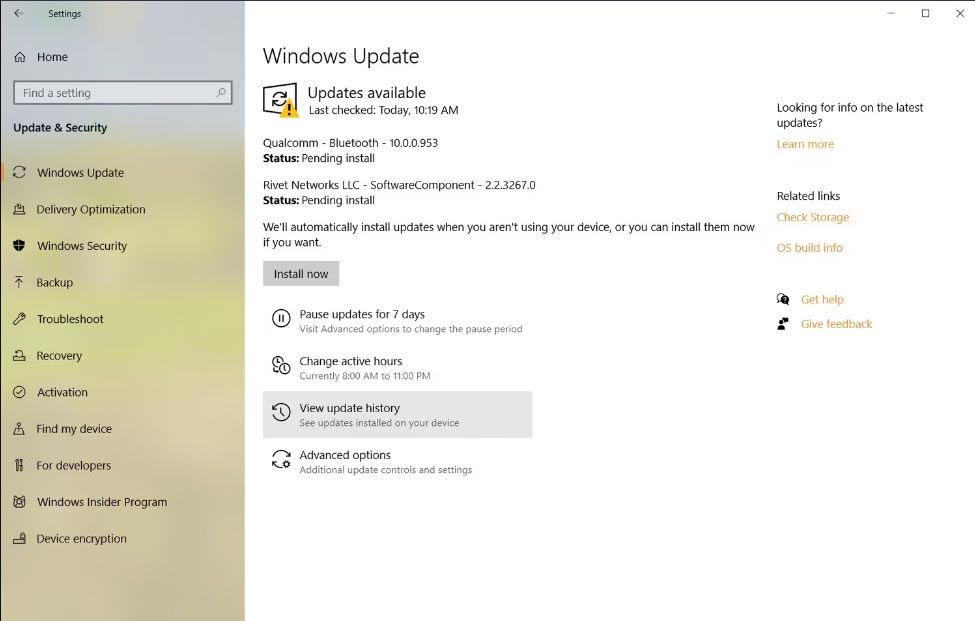Open Windows Insider Program page
The height and width of the screenshot is (621, 975).
point(102,502)
